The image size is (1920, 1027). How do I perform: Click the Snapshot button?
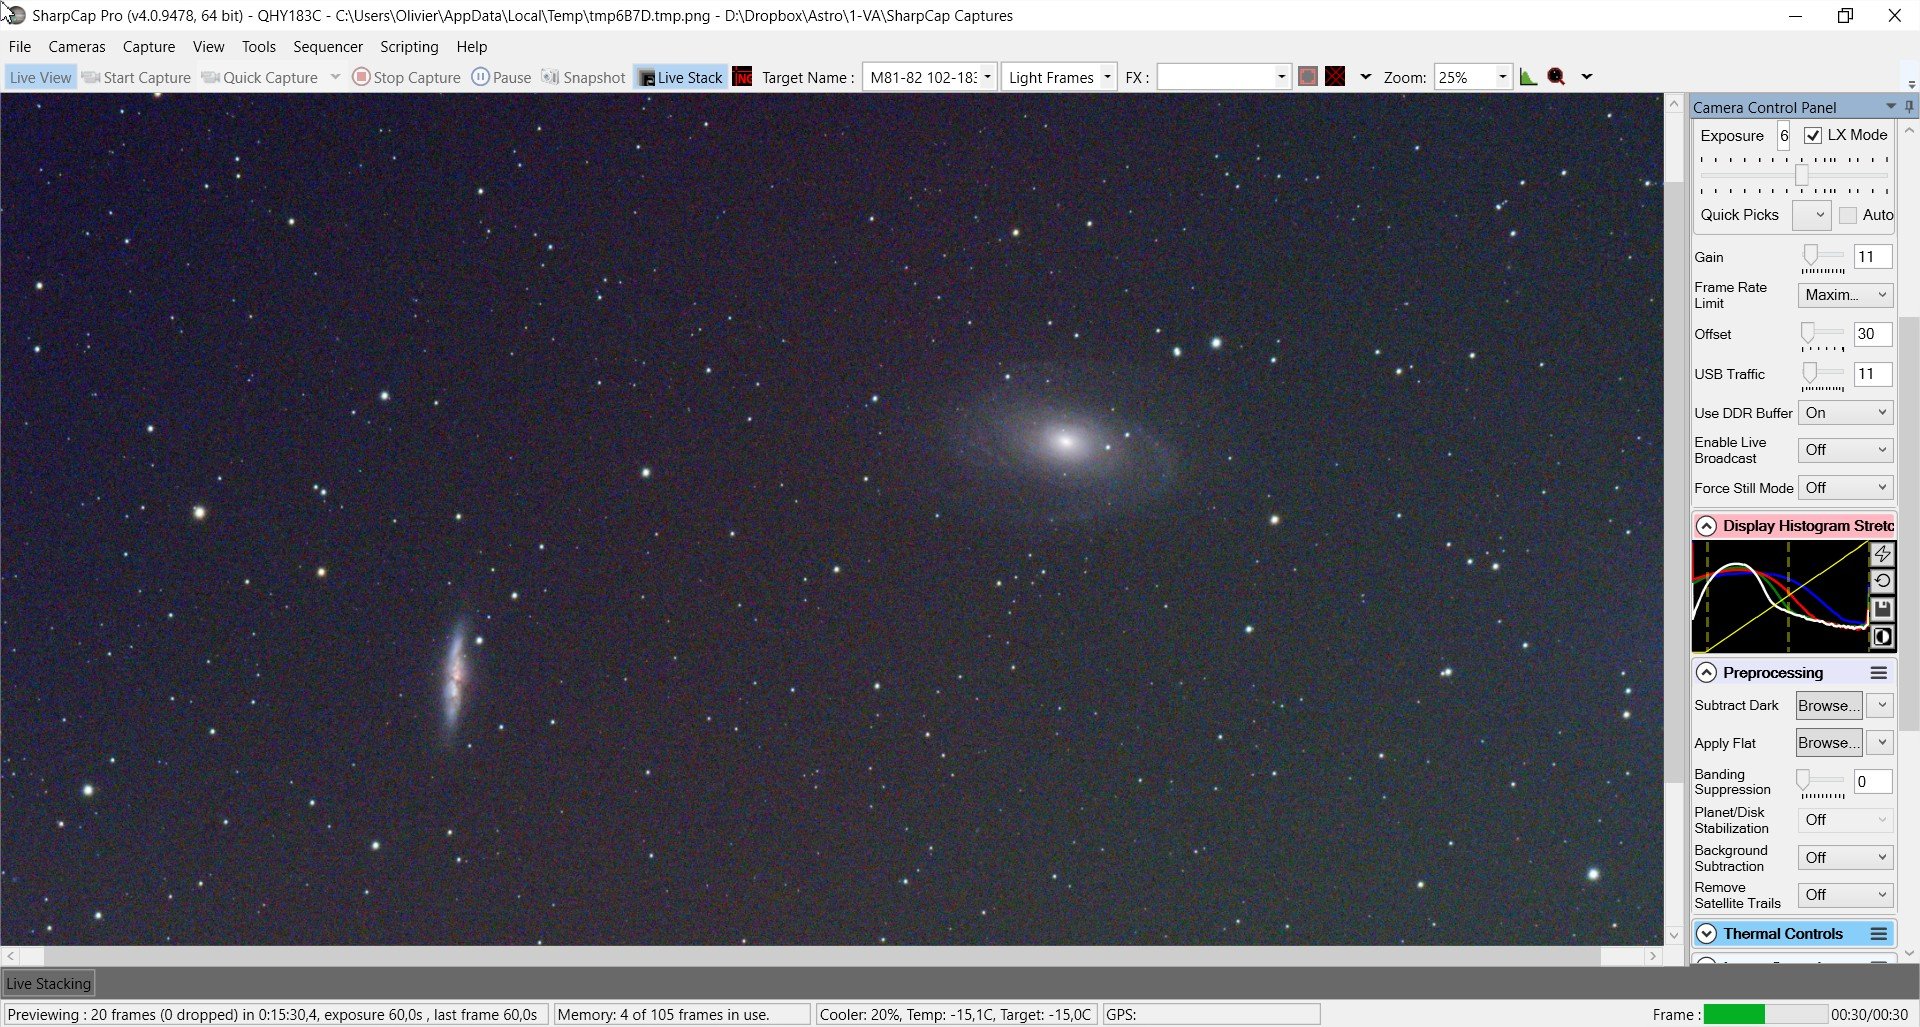tap(583, 77)
